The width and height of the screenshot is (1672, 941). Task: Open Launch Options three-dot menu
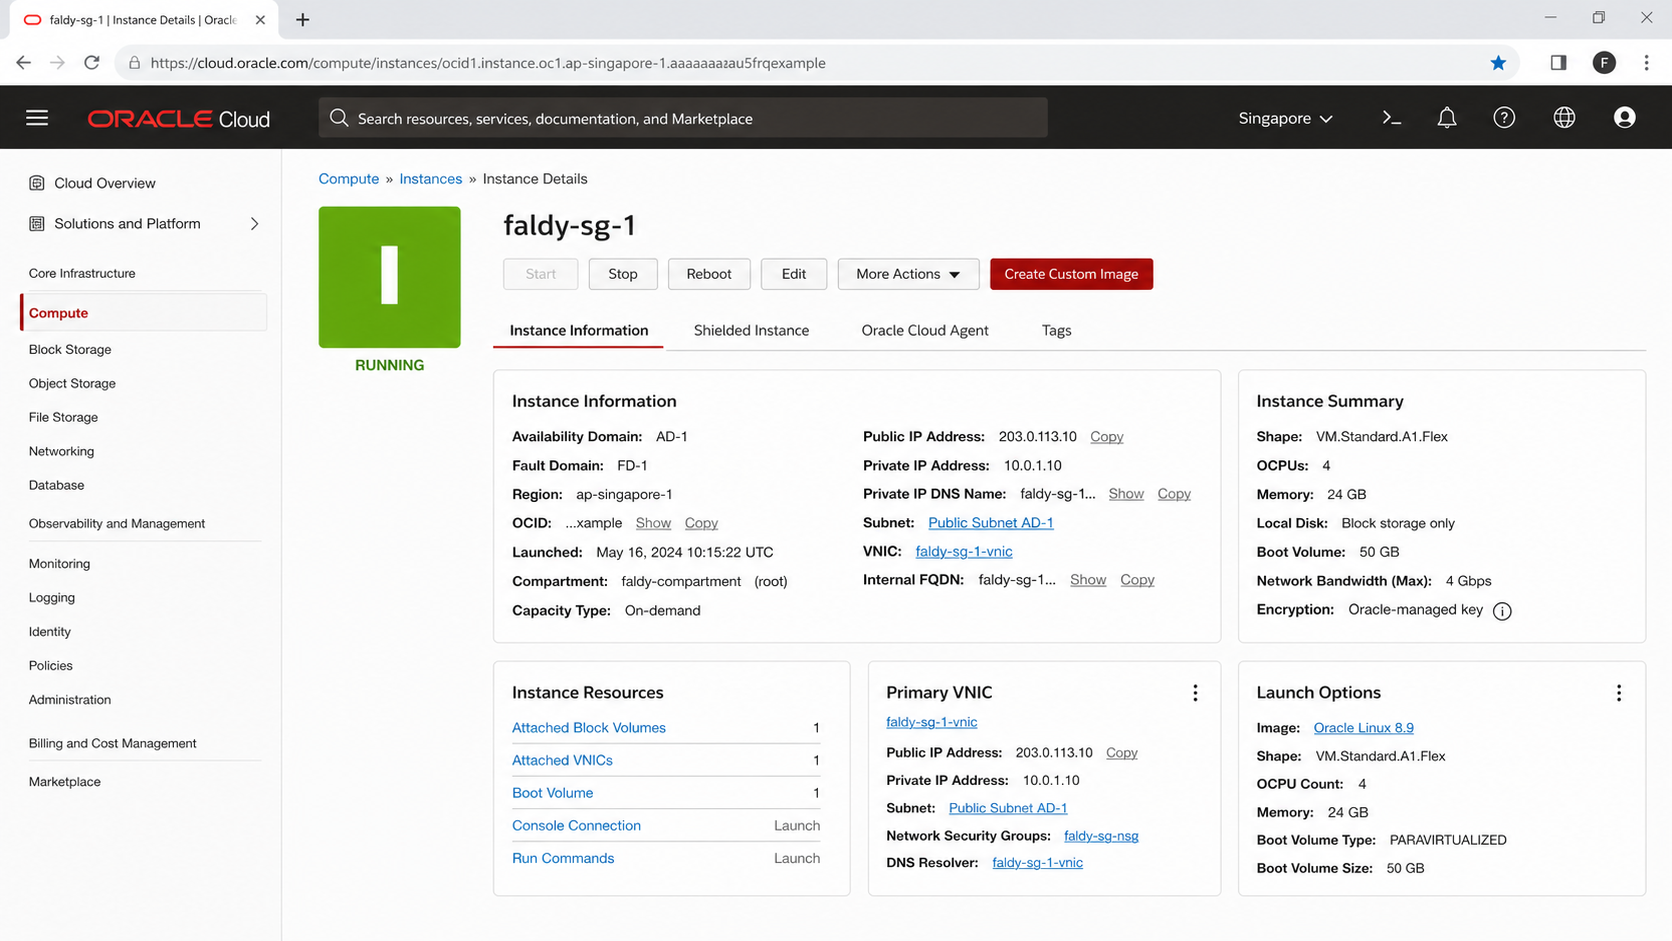(1619, 693)
